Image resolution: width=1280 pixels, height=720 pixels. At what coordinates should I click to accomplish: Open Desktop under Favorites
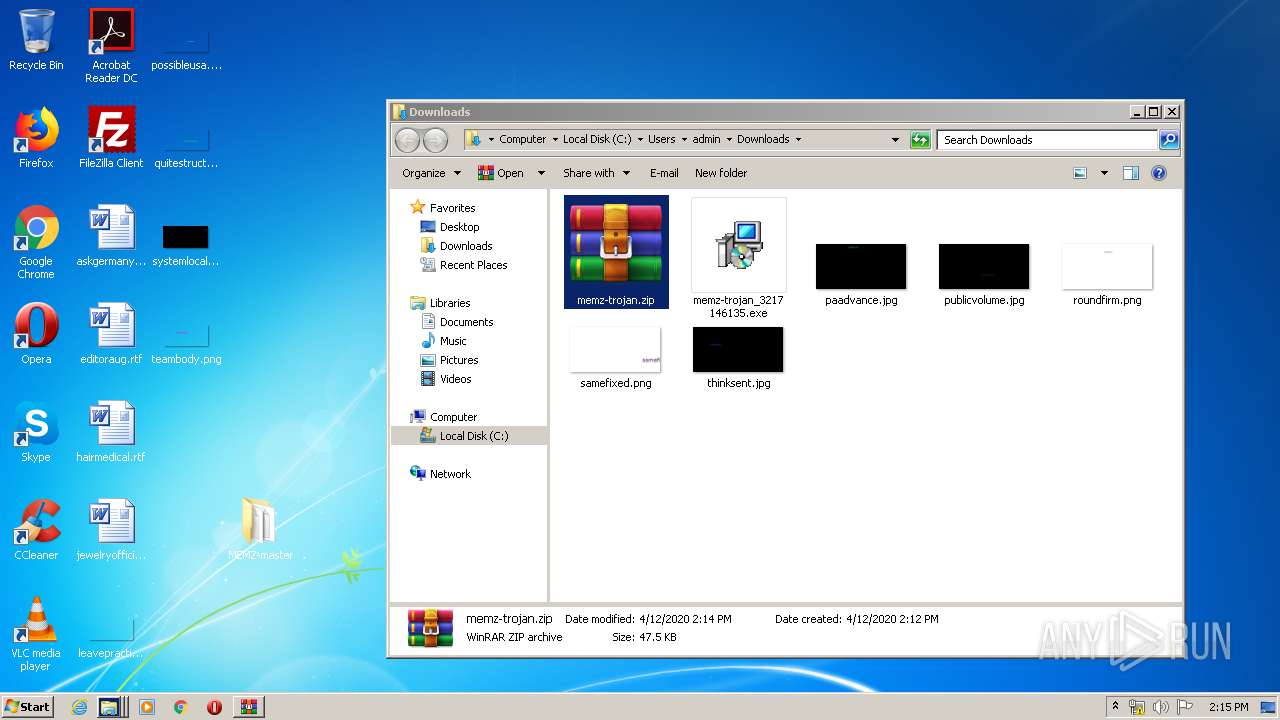click(459, 227)
